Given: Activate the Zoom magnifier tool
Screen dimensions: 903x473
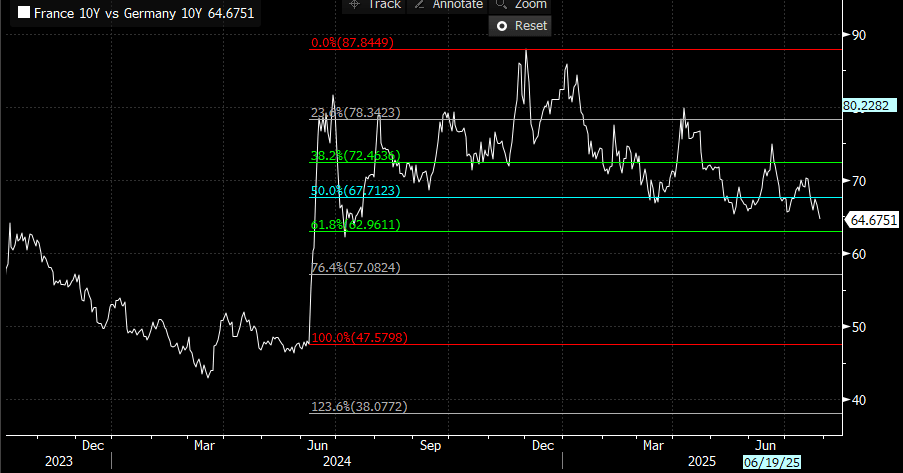Looking at the screenshot, I should (520, 5).
